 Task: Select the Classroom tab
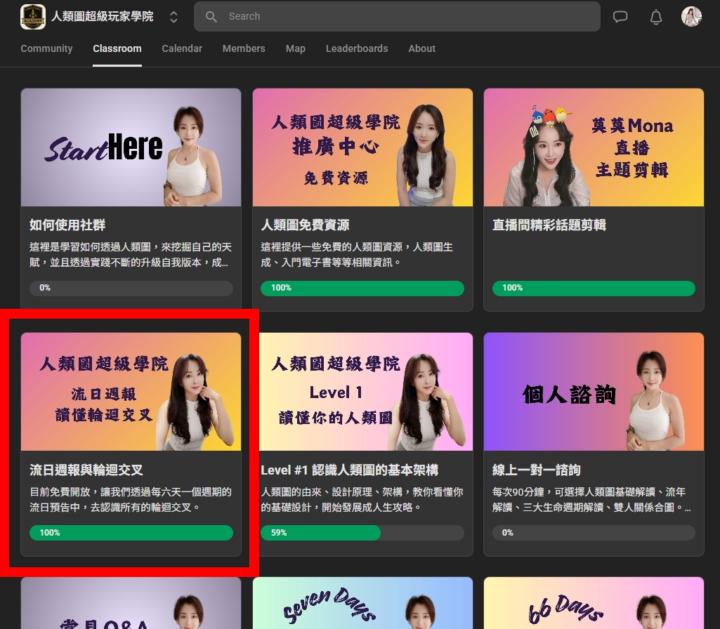117,48
